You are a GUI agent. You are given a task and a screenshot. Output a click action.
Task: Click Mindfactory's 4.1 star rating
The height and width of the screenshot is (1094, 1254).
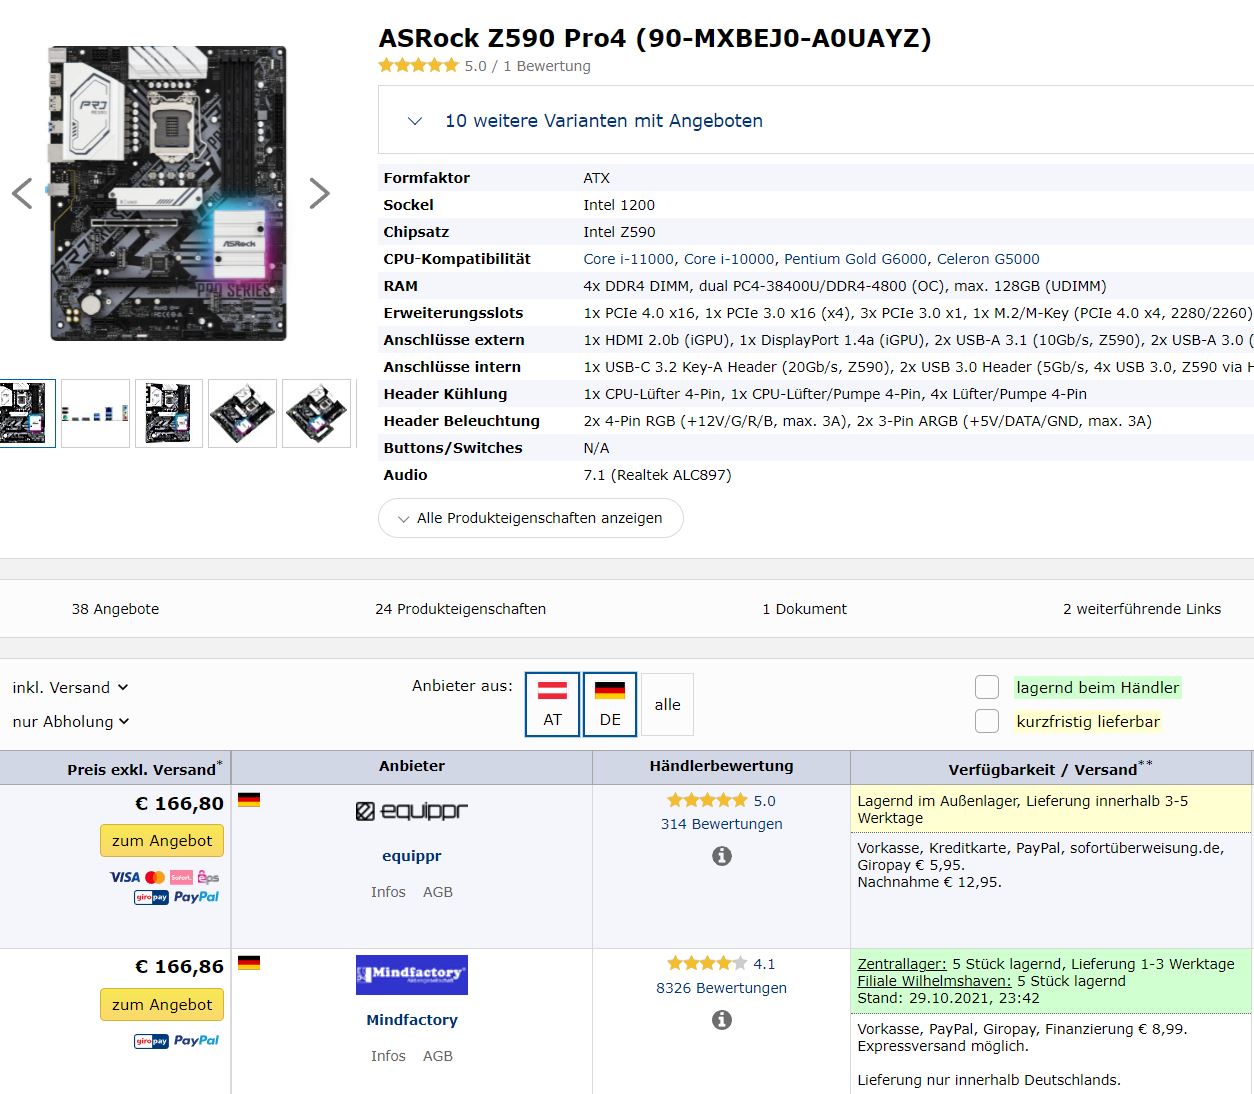point(707,964)
